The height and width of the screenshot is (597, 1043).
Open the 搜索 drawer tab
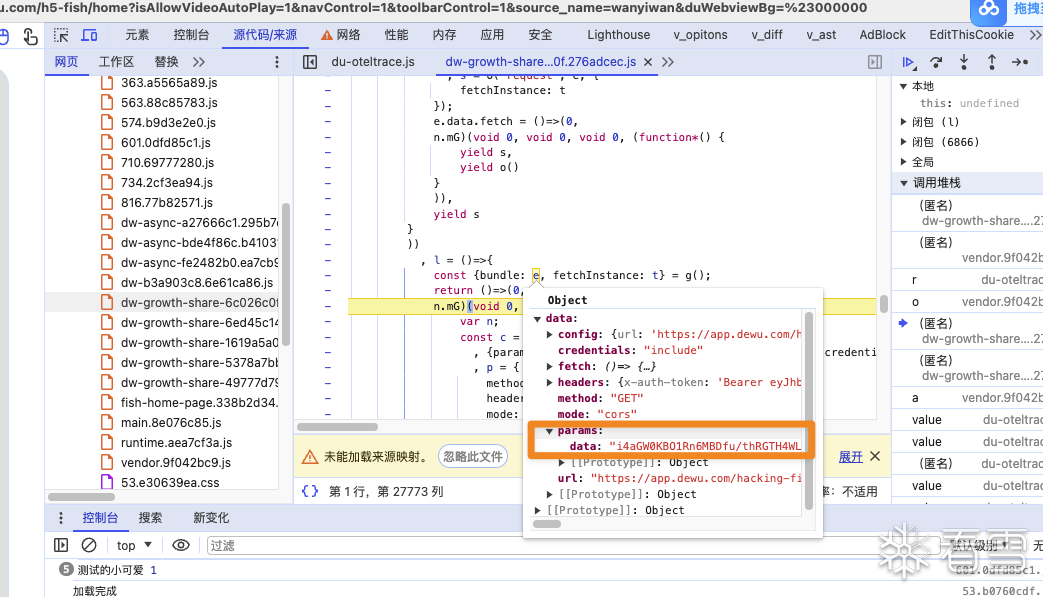point(150,518)
